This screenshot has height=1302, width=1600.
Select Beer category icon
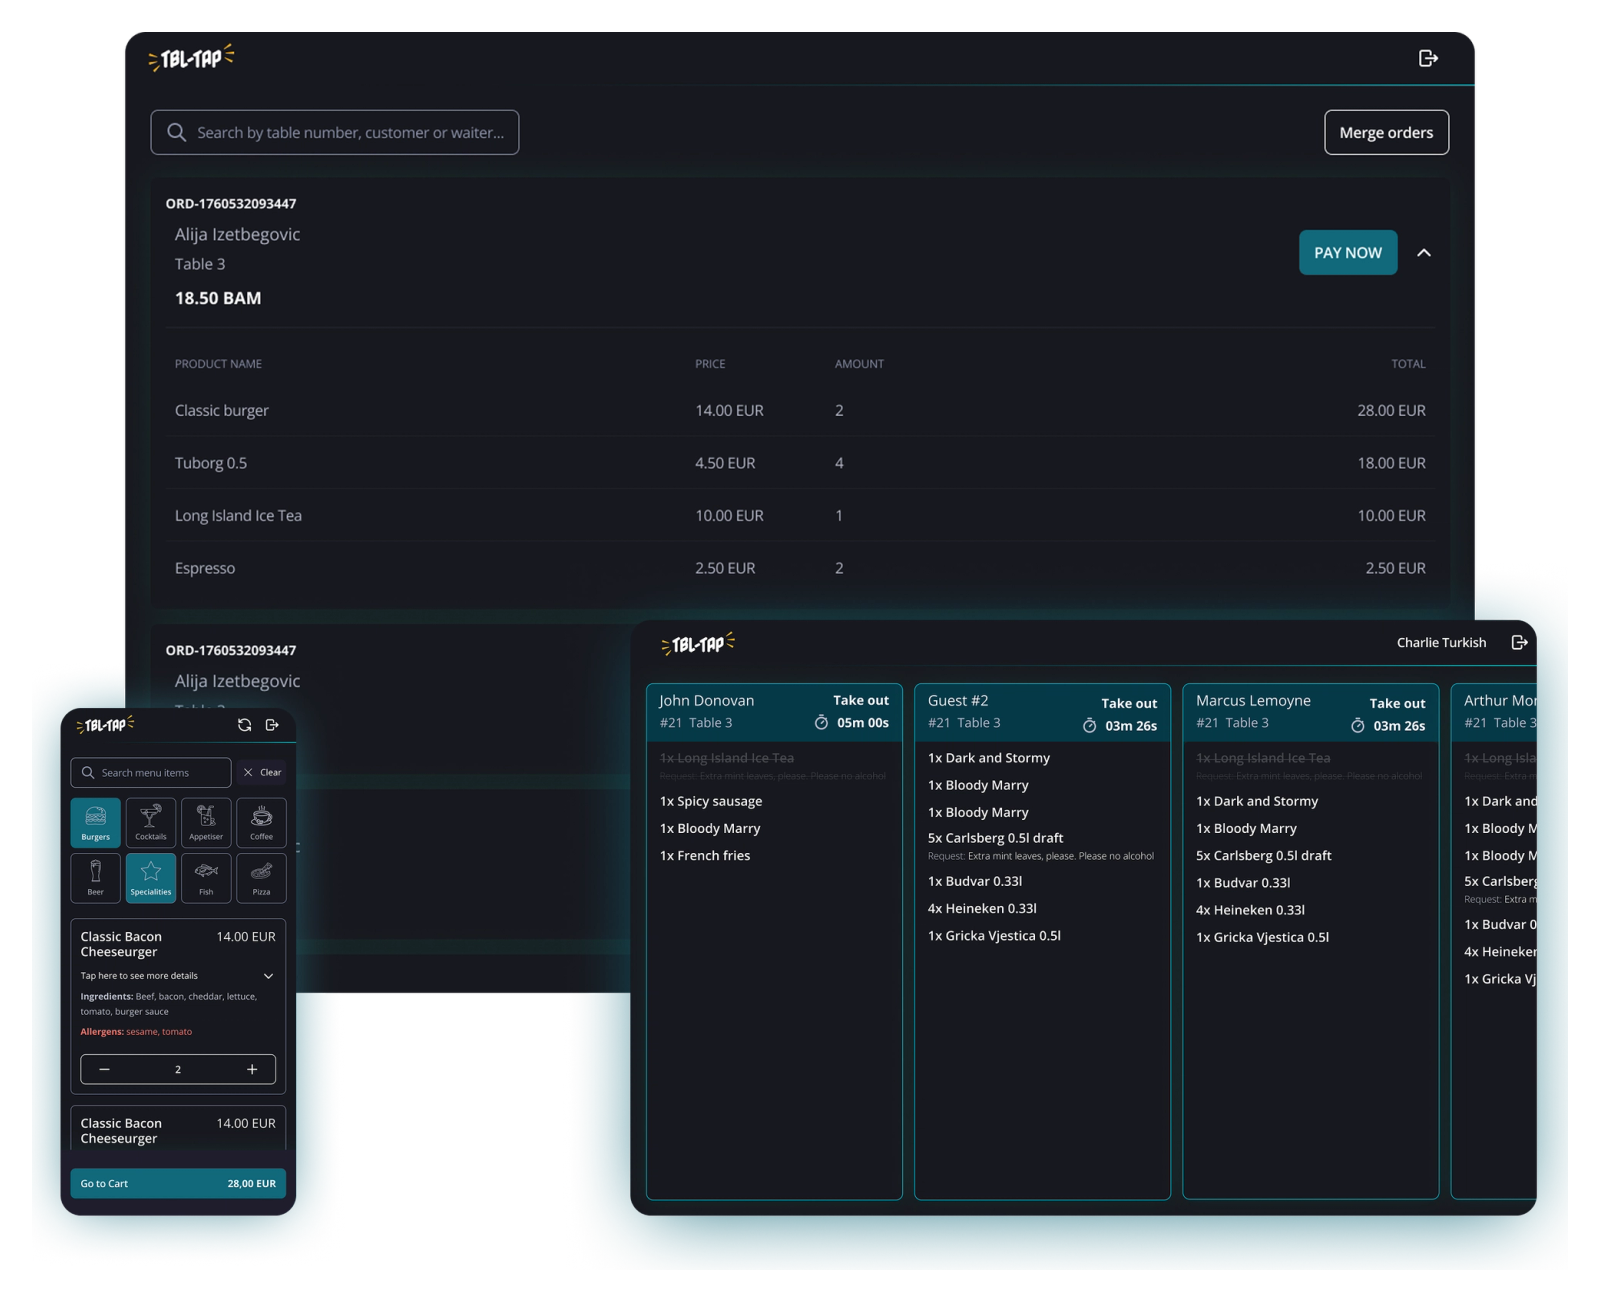(96, 878)
